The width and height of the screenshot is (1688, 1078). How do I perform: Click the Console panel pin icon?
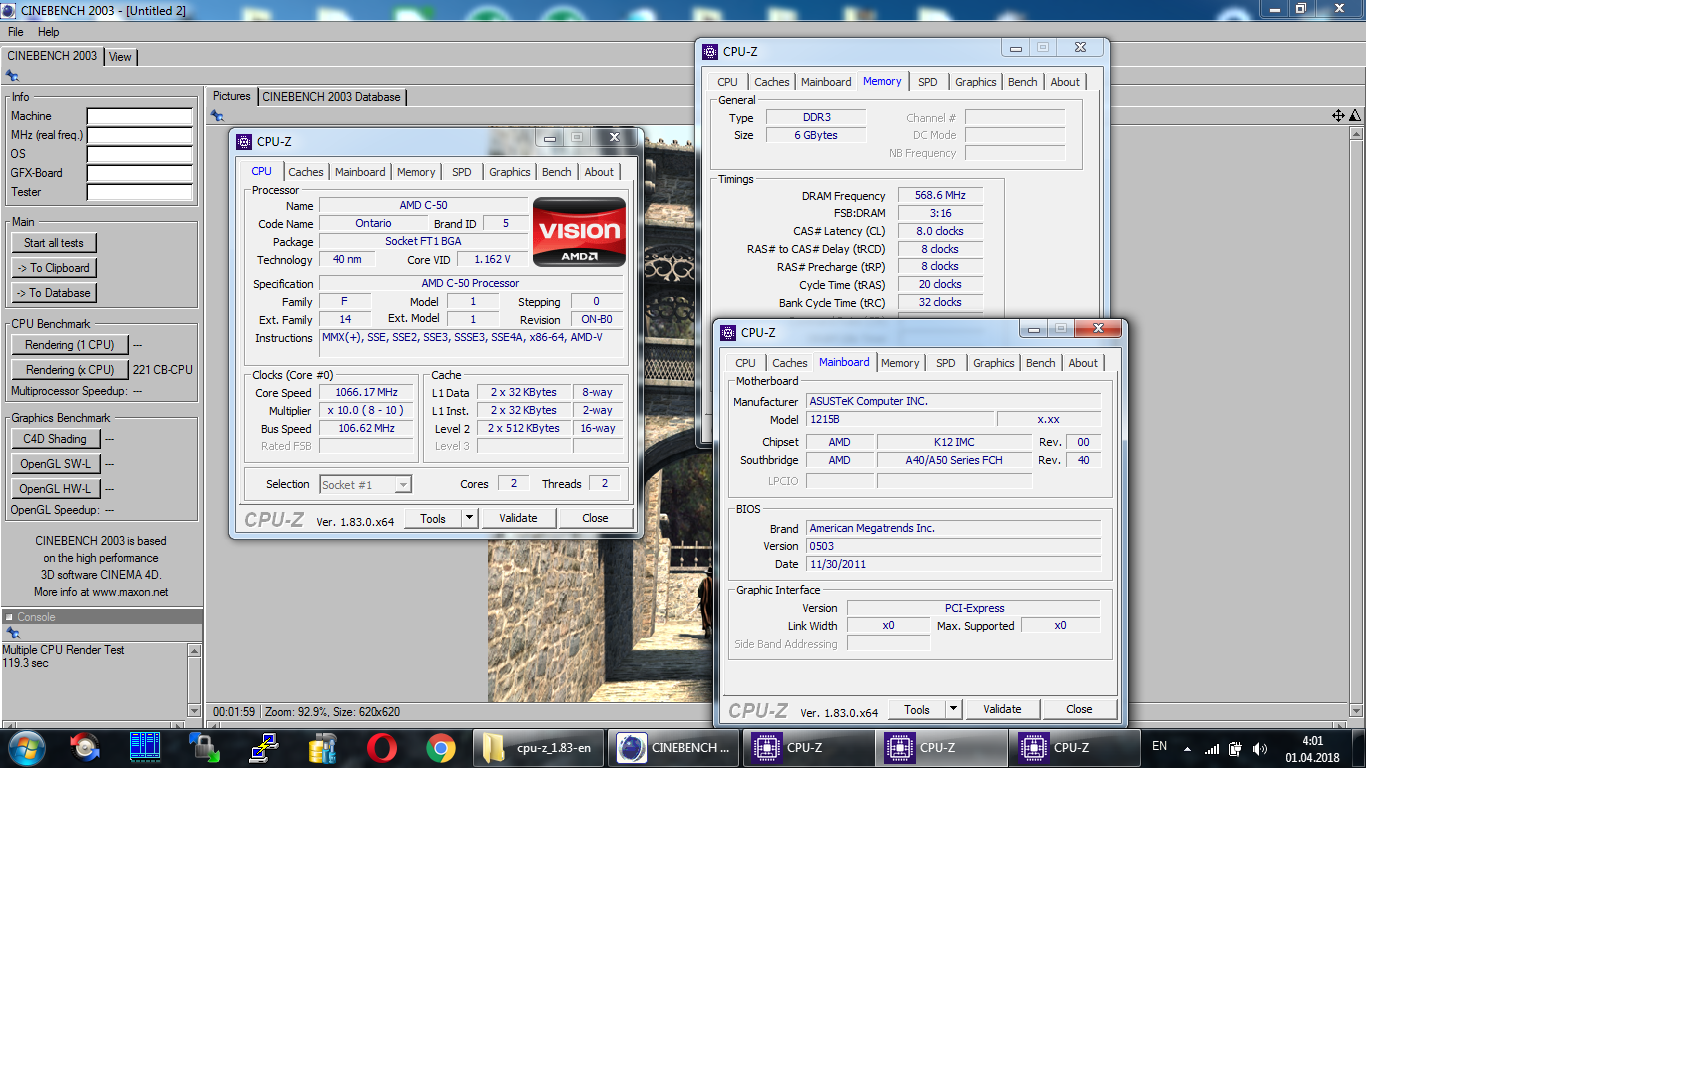(12, 633)
